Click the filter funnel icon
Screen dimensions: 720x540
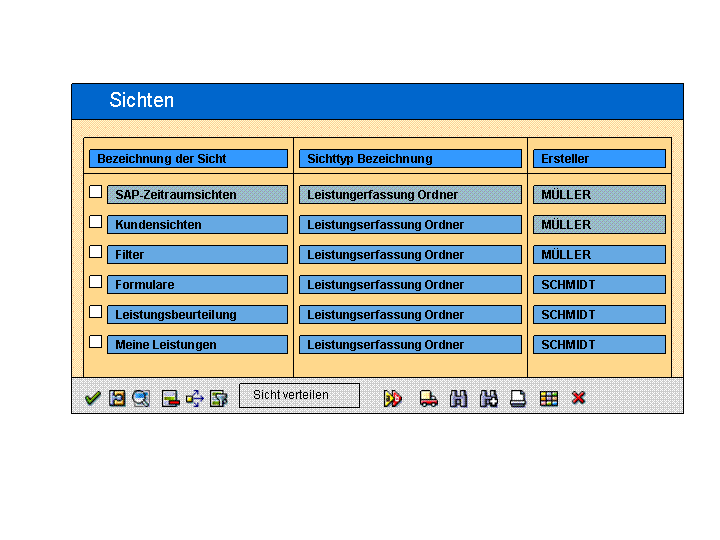[219, 398]
